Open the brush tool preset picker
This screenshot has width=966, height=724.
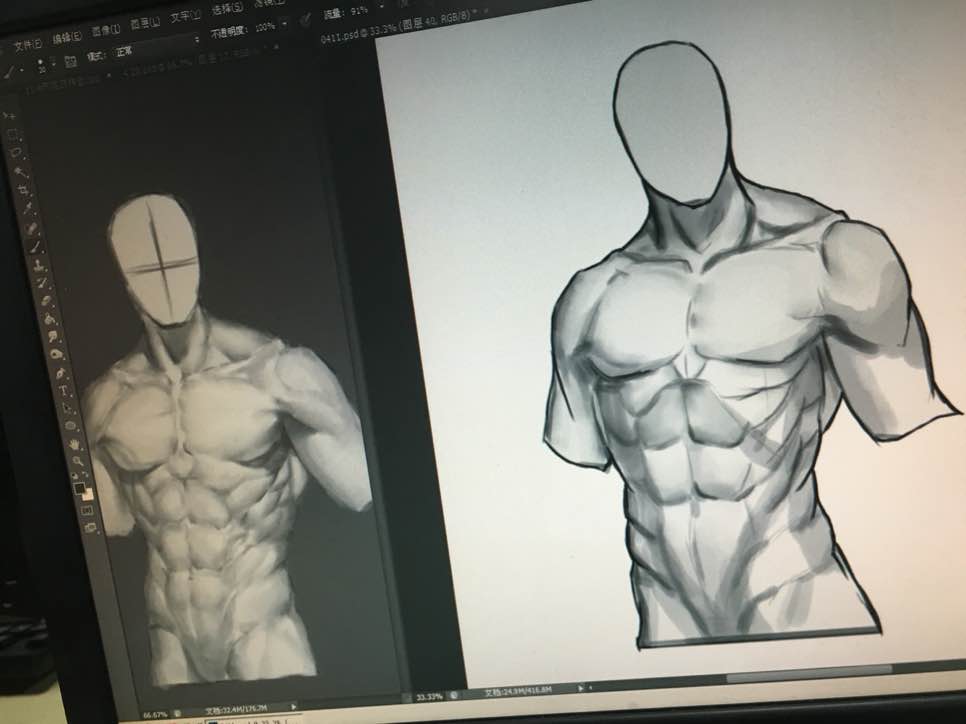click(x=14, y=73)
